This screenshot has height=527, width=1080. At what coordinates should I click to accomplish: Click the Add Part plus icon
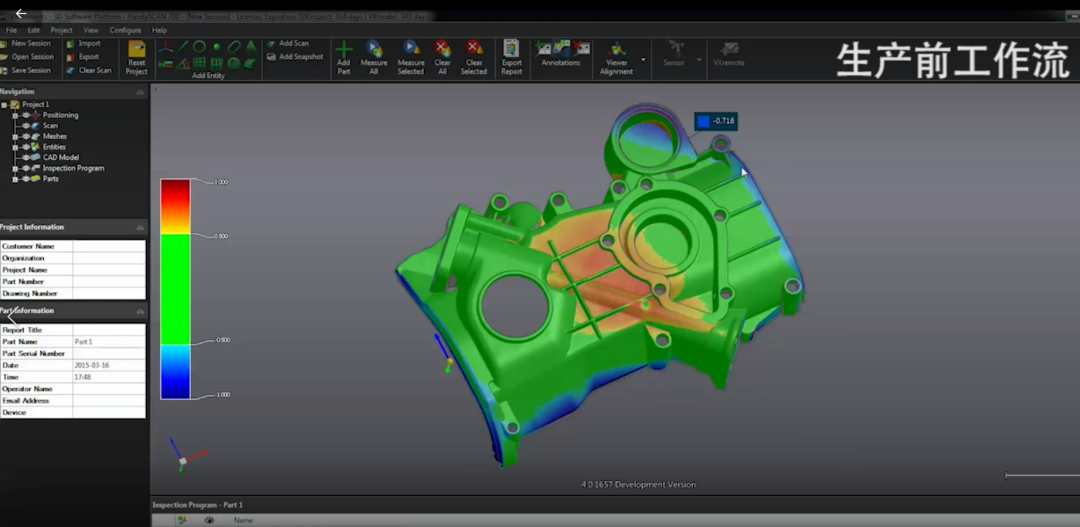pos(344,48)
